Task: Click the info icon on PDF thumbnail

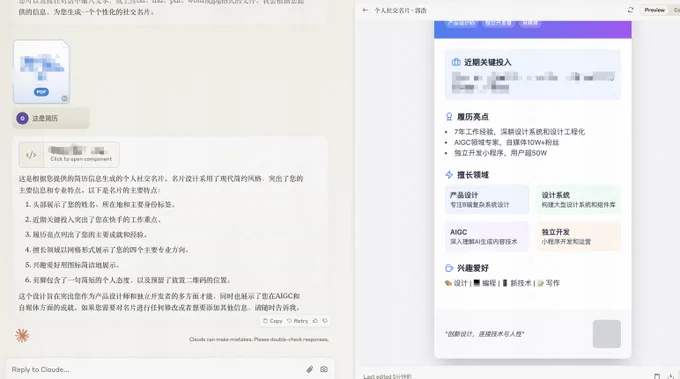Action: tap(65, 98)
